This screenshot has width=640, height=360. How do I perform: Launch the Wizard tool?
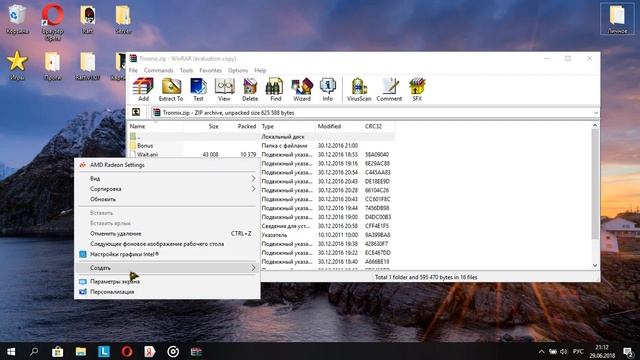coord(302,89)
